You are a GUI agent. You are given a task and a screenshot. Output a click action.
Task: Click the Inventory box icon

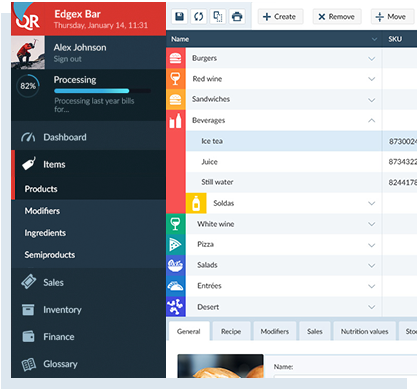click(x=28, y=310)
